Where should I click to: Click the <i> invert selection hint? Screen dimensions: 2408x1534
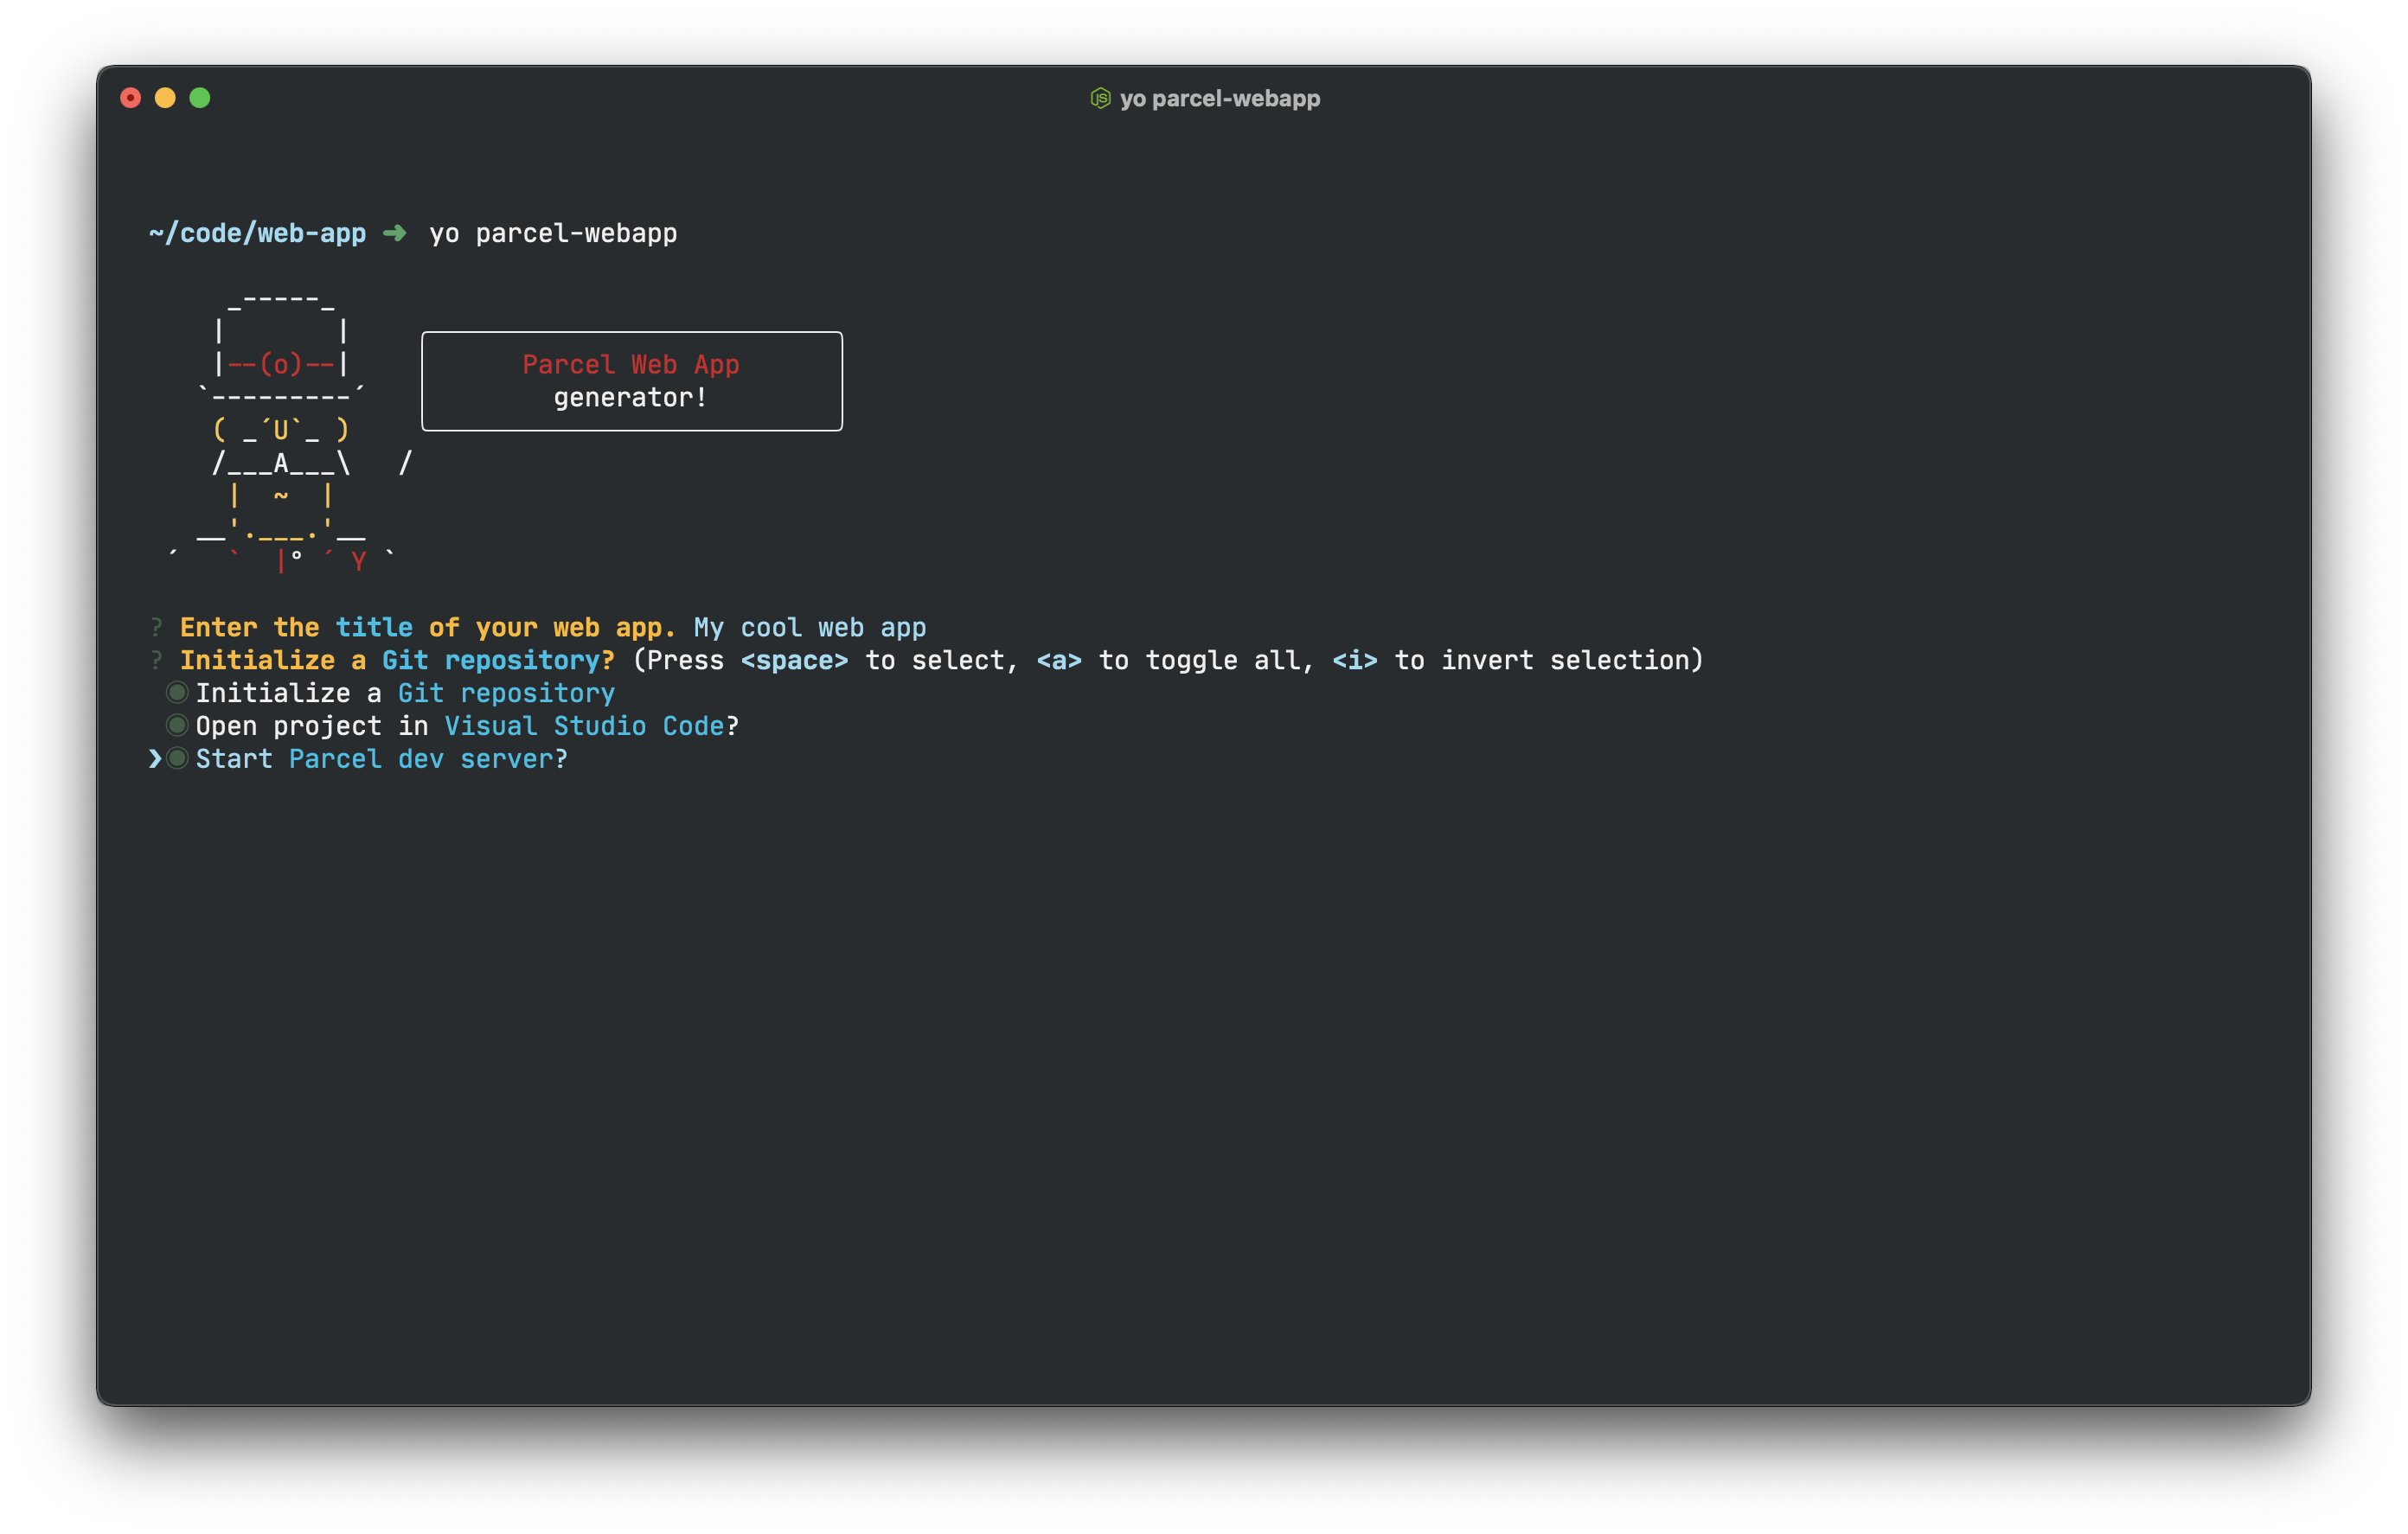(1354, 660)
